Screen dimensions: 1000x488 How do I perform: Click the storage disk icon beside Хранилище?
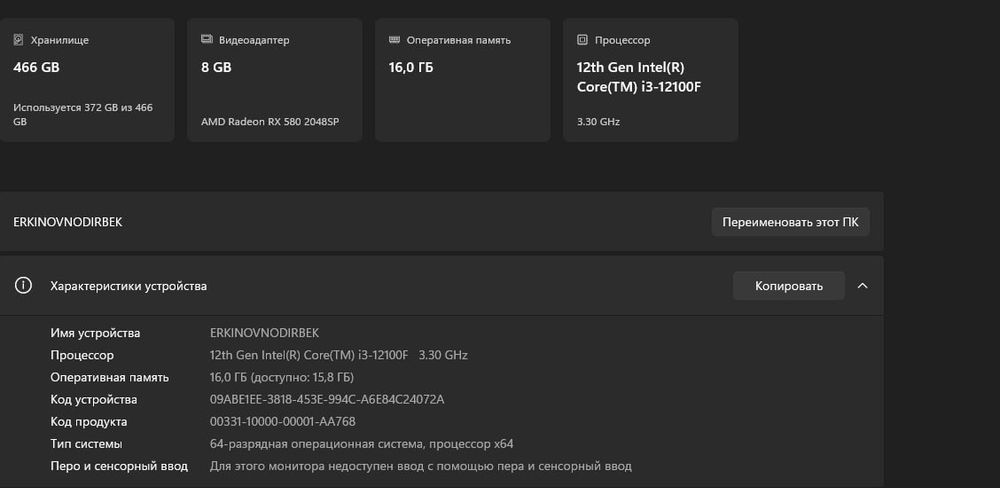click(18, 40)
